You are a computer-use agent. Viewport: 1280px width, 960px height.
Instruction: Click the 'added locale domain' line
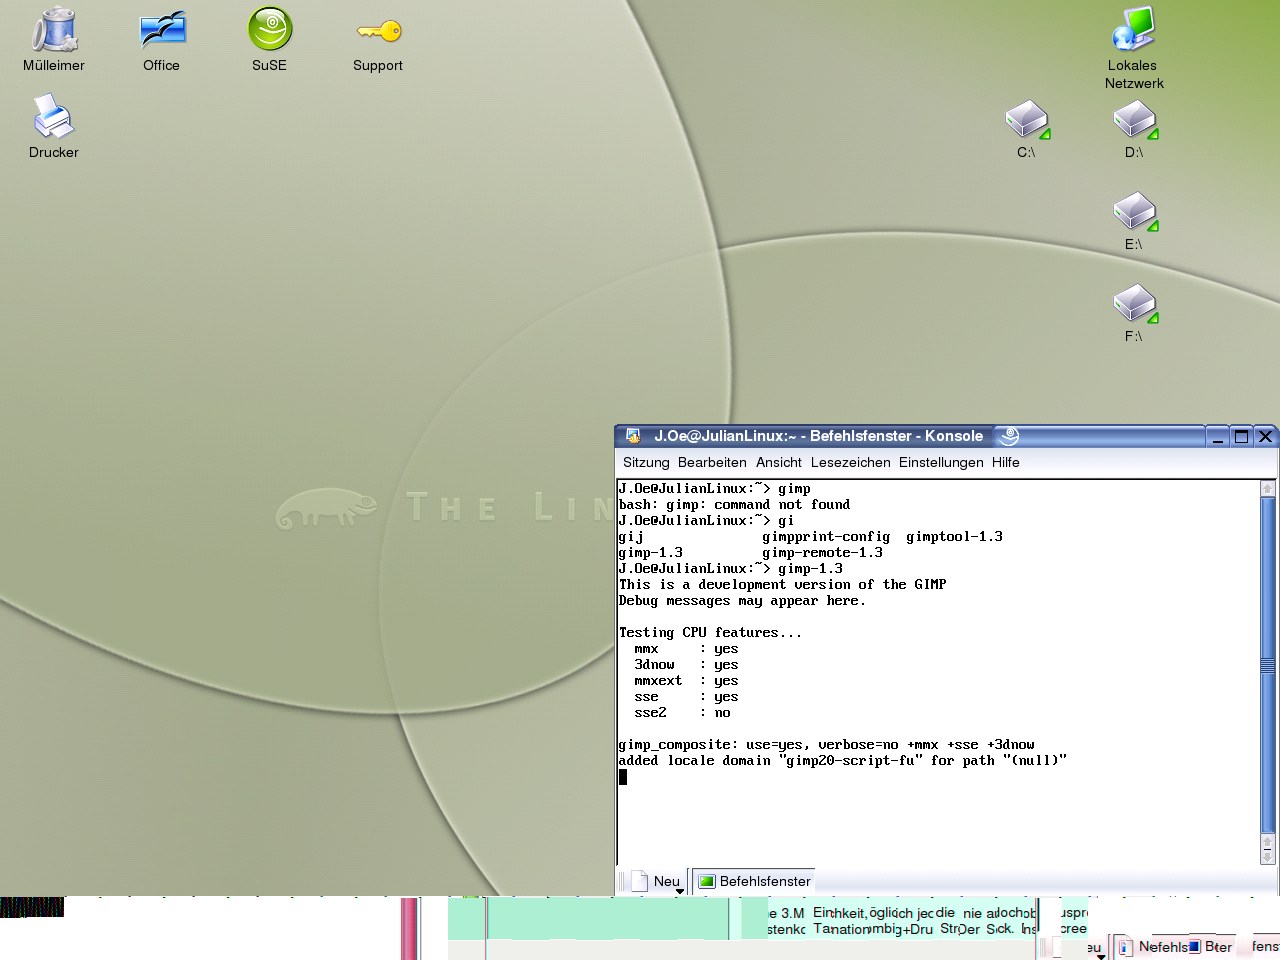(842, 761)
